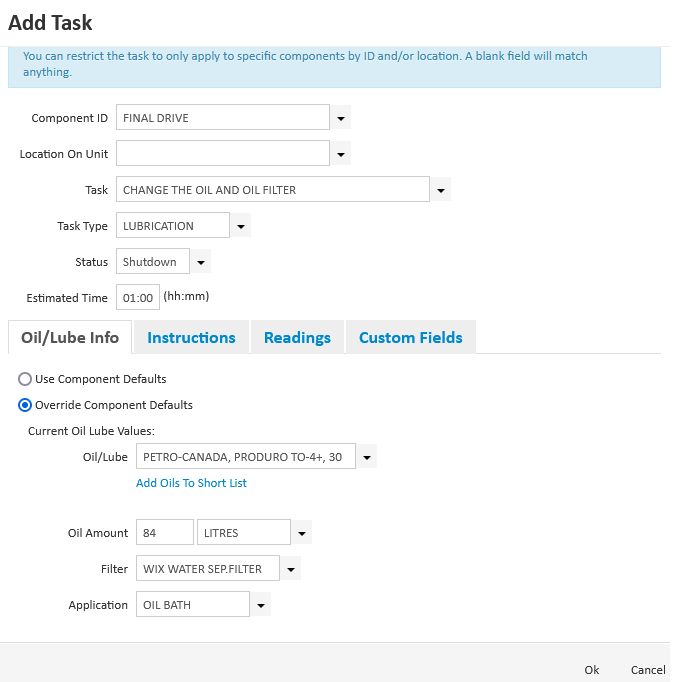Screen dimensions: 693x682
Task: Open the Component ID dropdown arrow
Action: (x=341, y=118)
